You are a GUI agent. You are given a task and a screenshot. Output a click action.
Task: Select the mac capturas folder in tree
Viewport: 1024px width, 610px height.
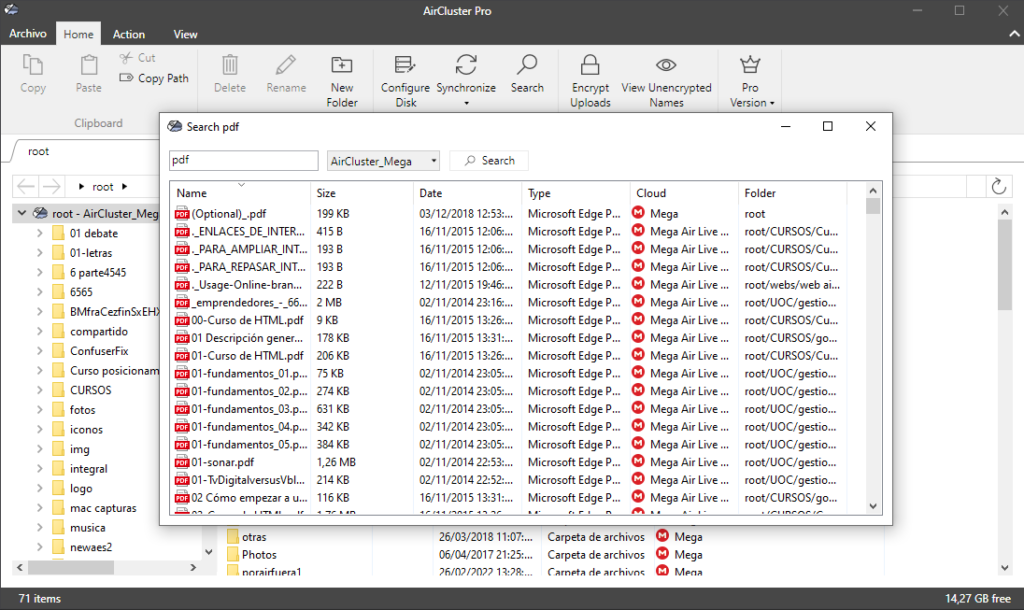(x=103, y=507)
